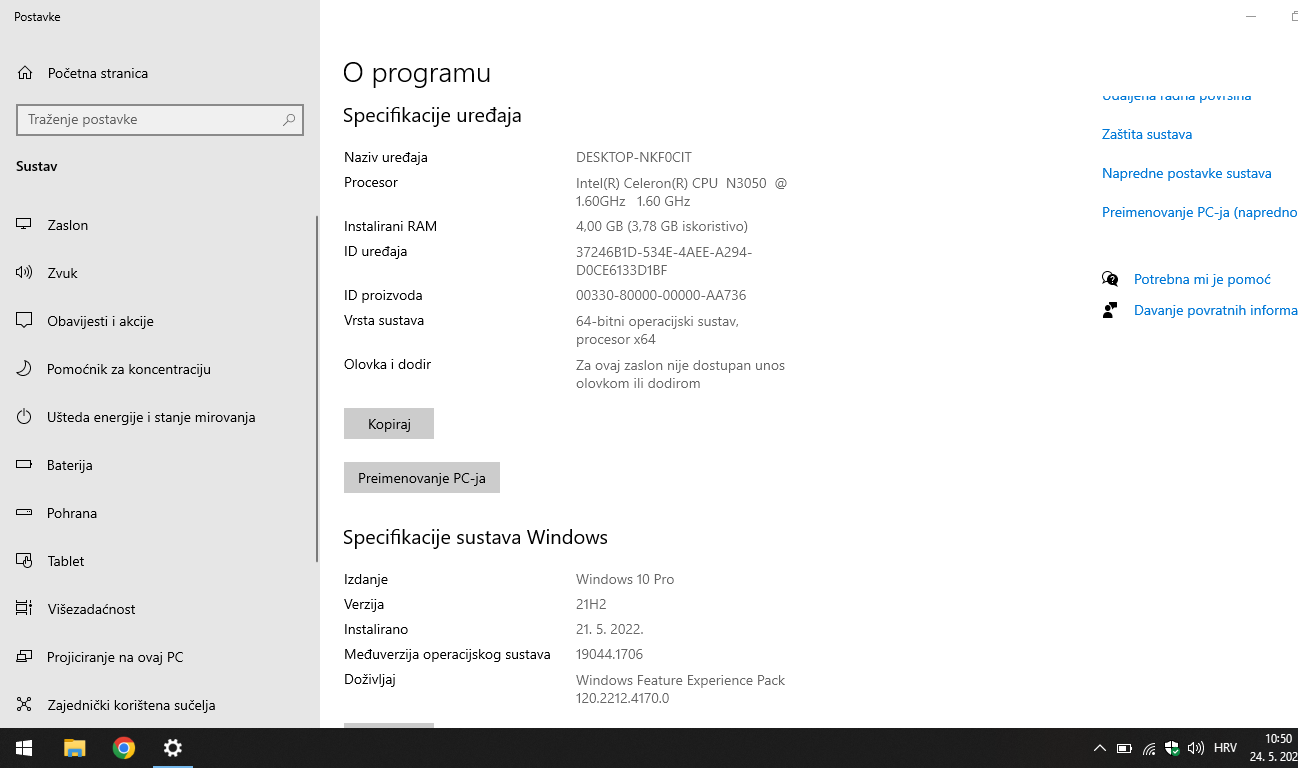Image resolution: width=1298 pixels, height=768 pixels.
Task: Show hidden tray icons chevron
Action: (x=1100, y=748)
